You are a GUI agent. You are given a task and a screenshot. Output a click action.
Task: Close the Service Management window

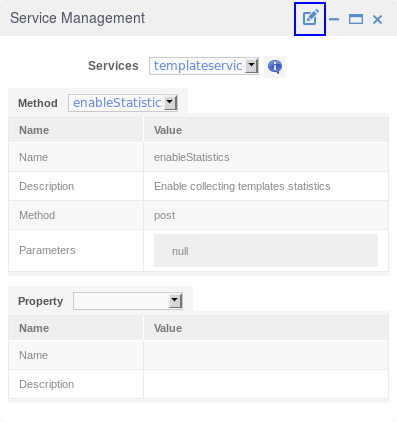click(x=377, y=20)
